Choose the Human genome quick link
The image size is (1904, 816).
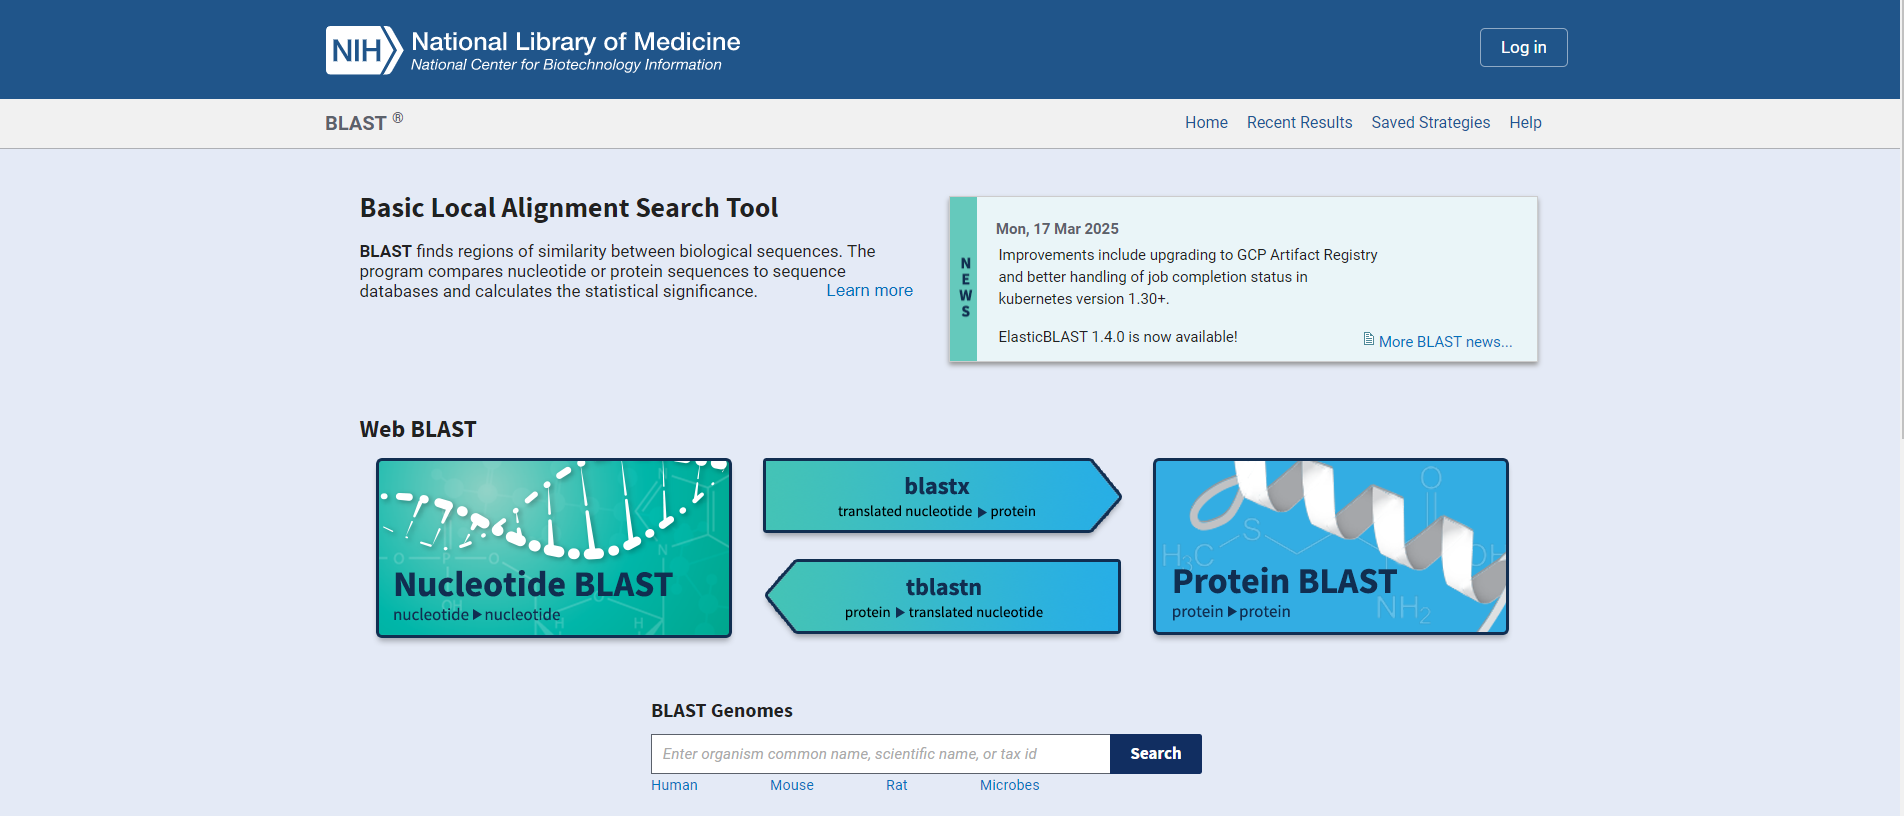[x=674, y=786]
